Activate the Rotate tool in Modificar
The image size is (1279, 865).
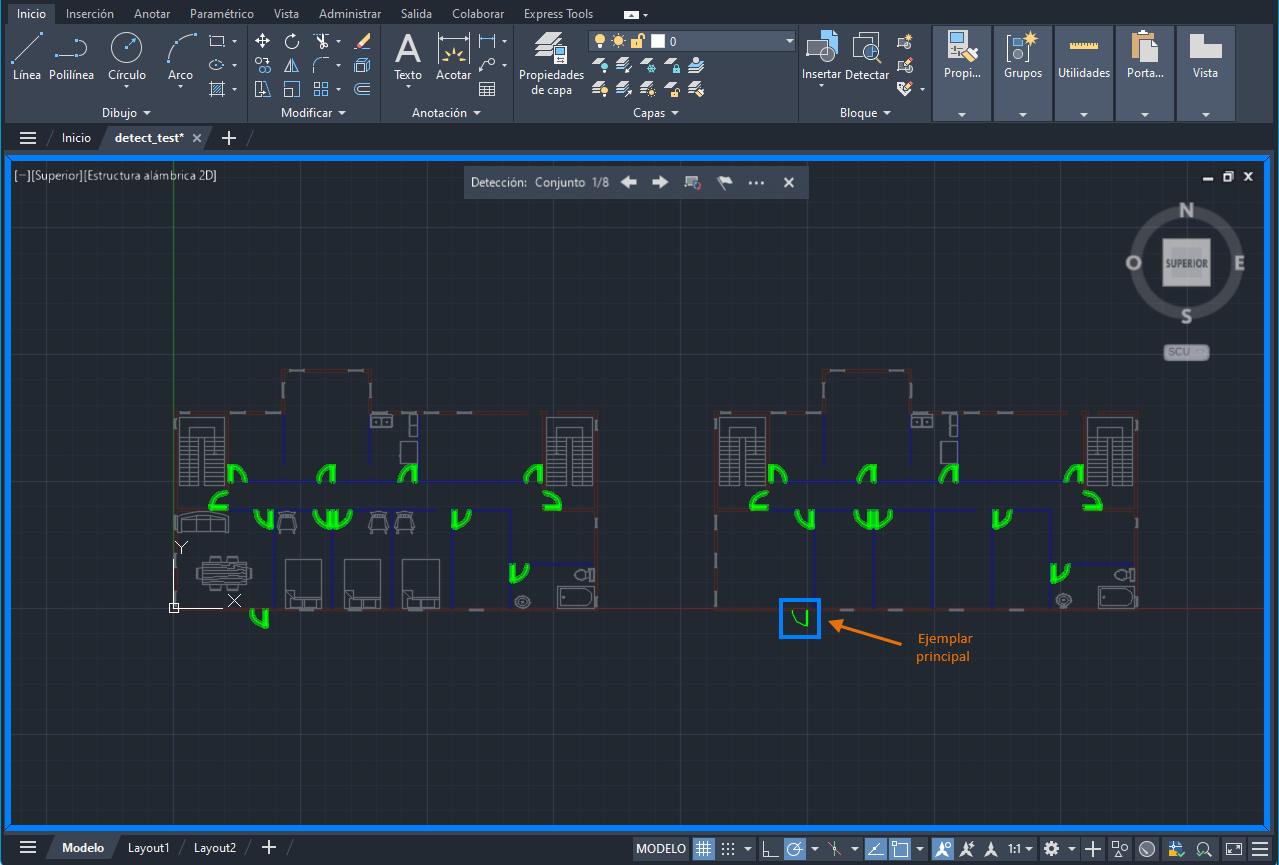pos(292,41)
